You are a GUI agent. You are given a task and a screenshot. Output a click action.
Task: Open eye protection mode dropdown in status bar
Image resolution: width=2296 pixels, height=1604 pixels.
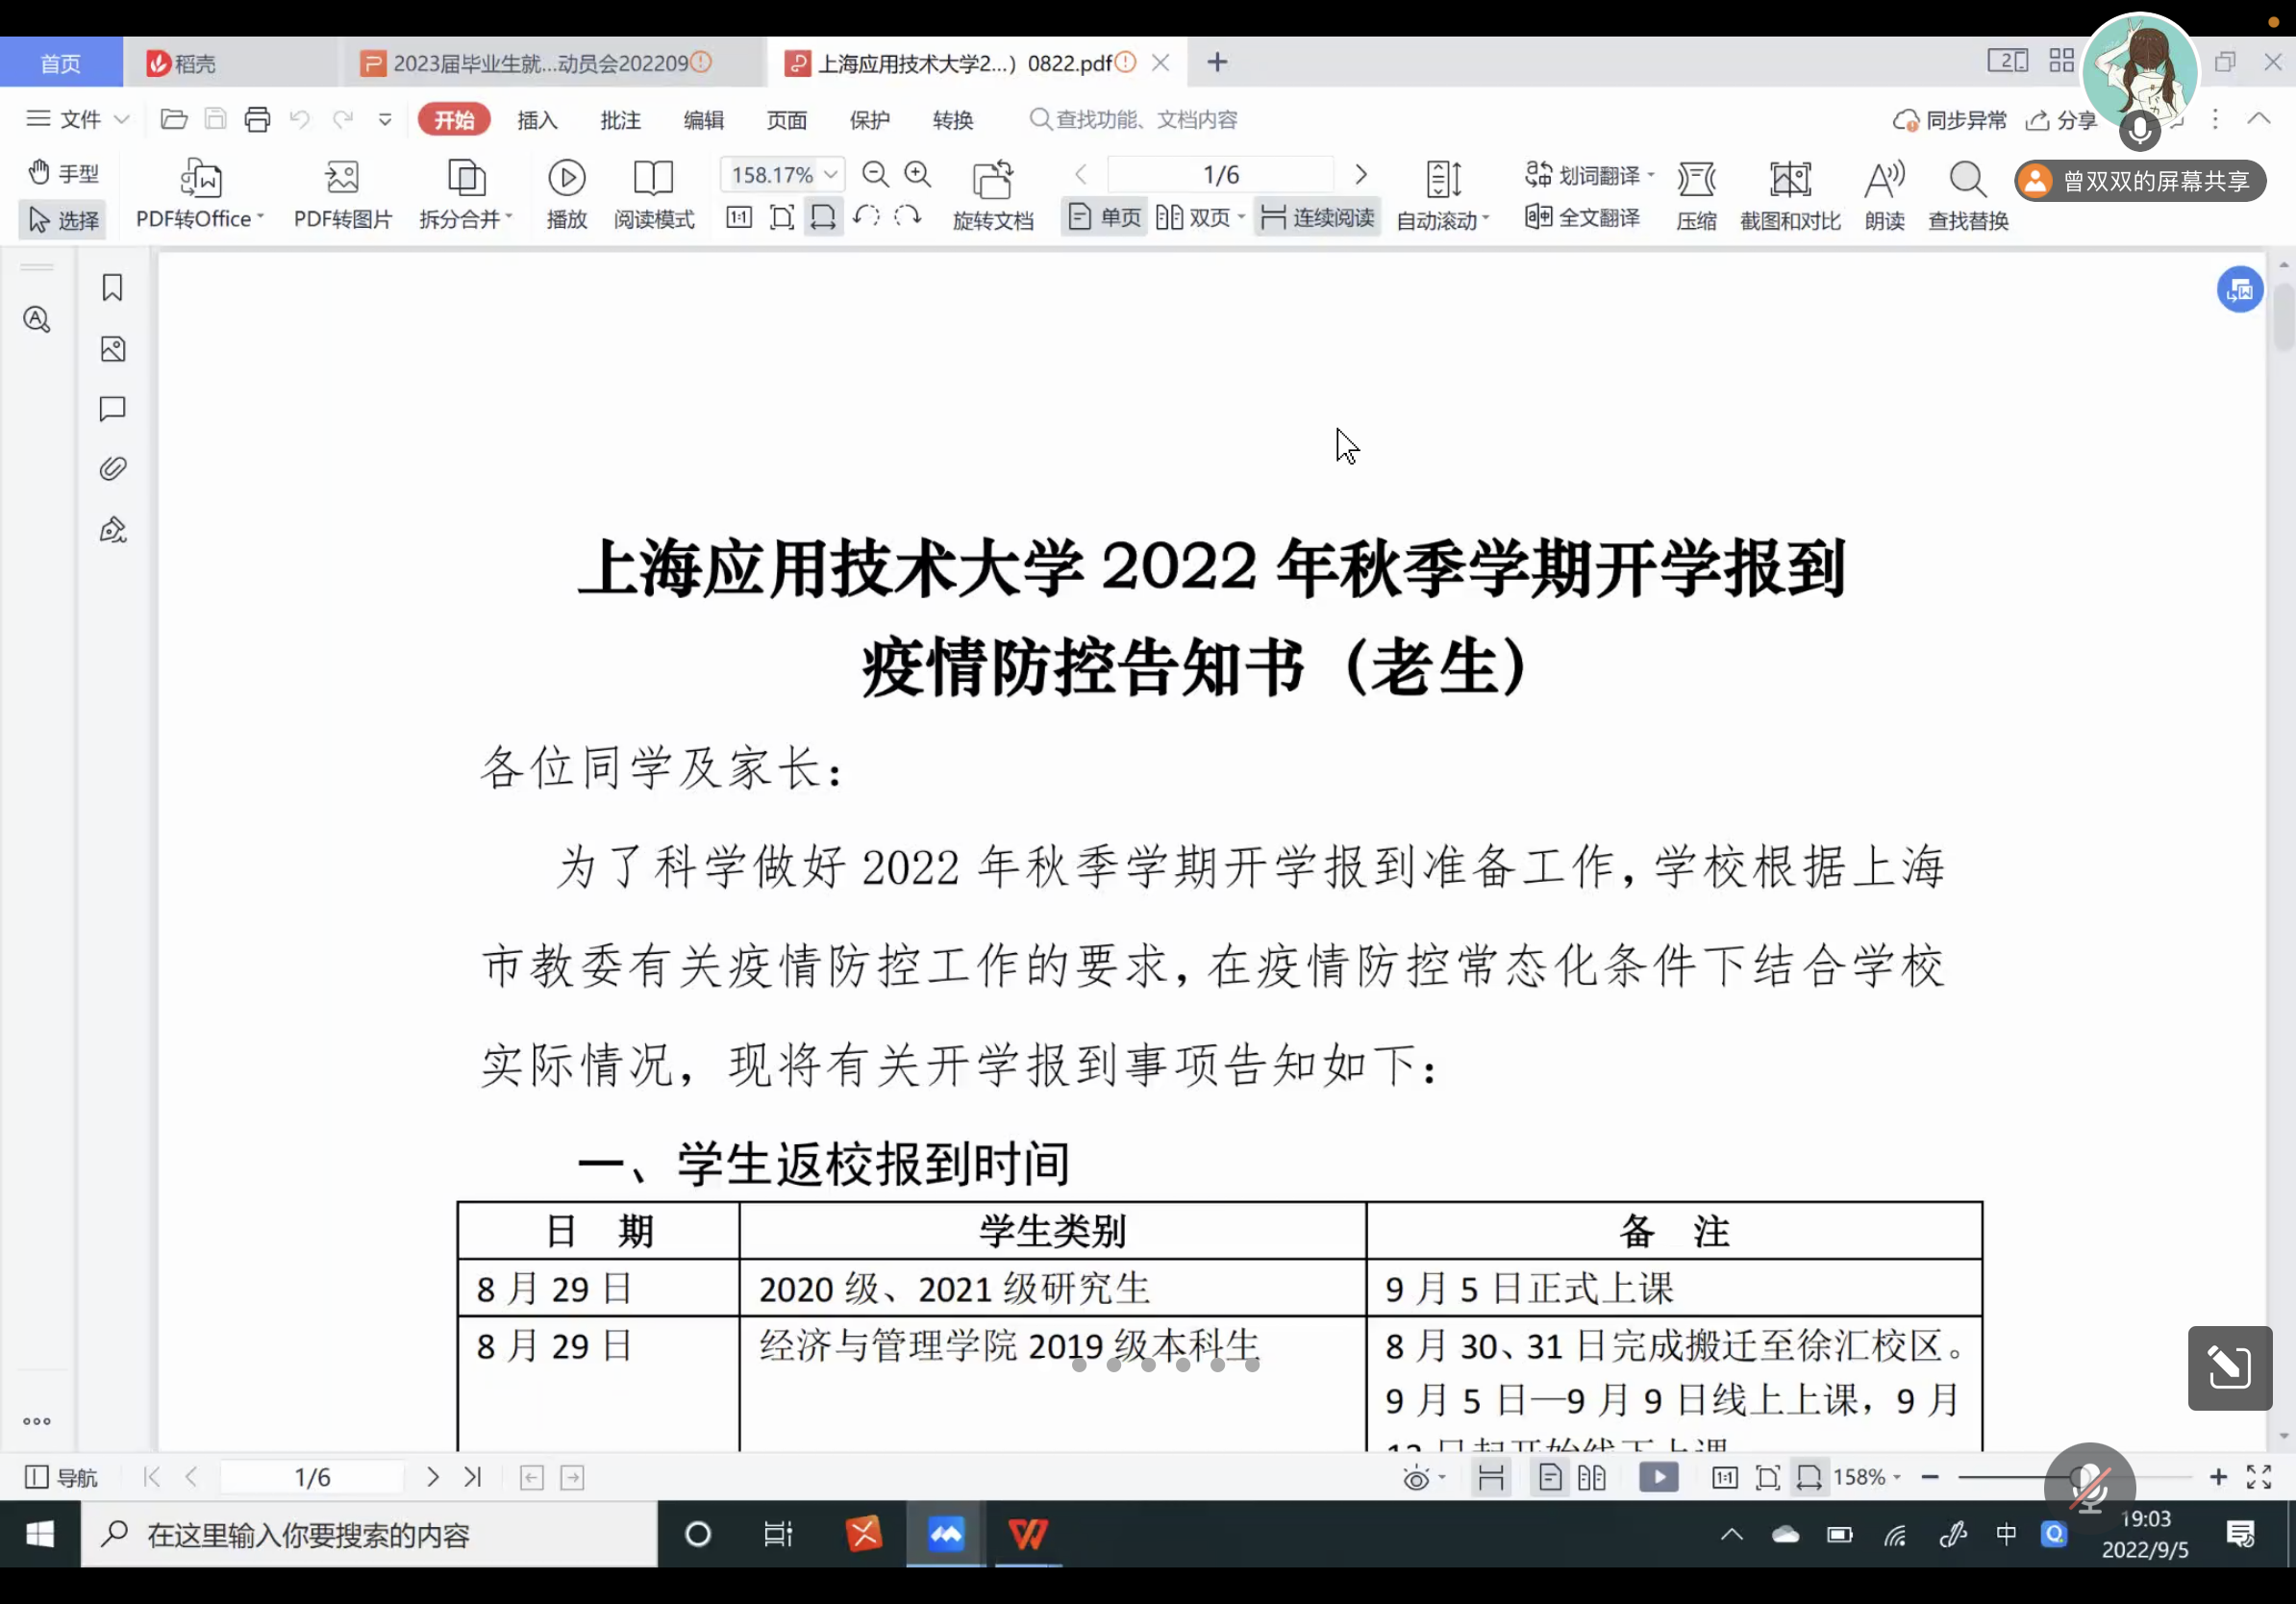pyautogui.click(x=1424, y=1478)
